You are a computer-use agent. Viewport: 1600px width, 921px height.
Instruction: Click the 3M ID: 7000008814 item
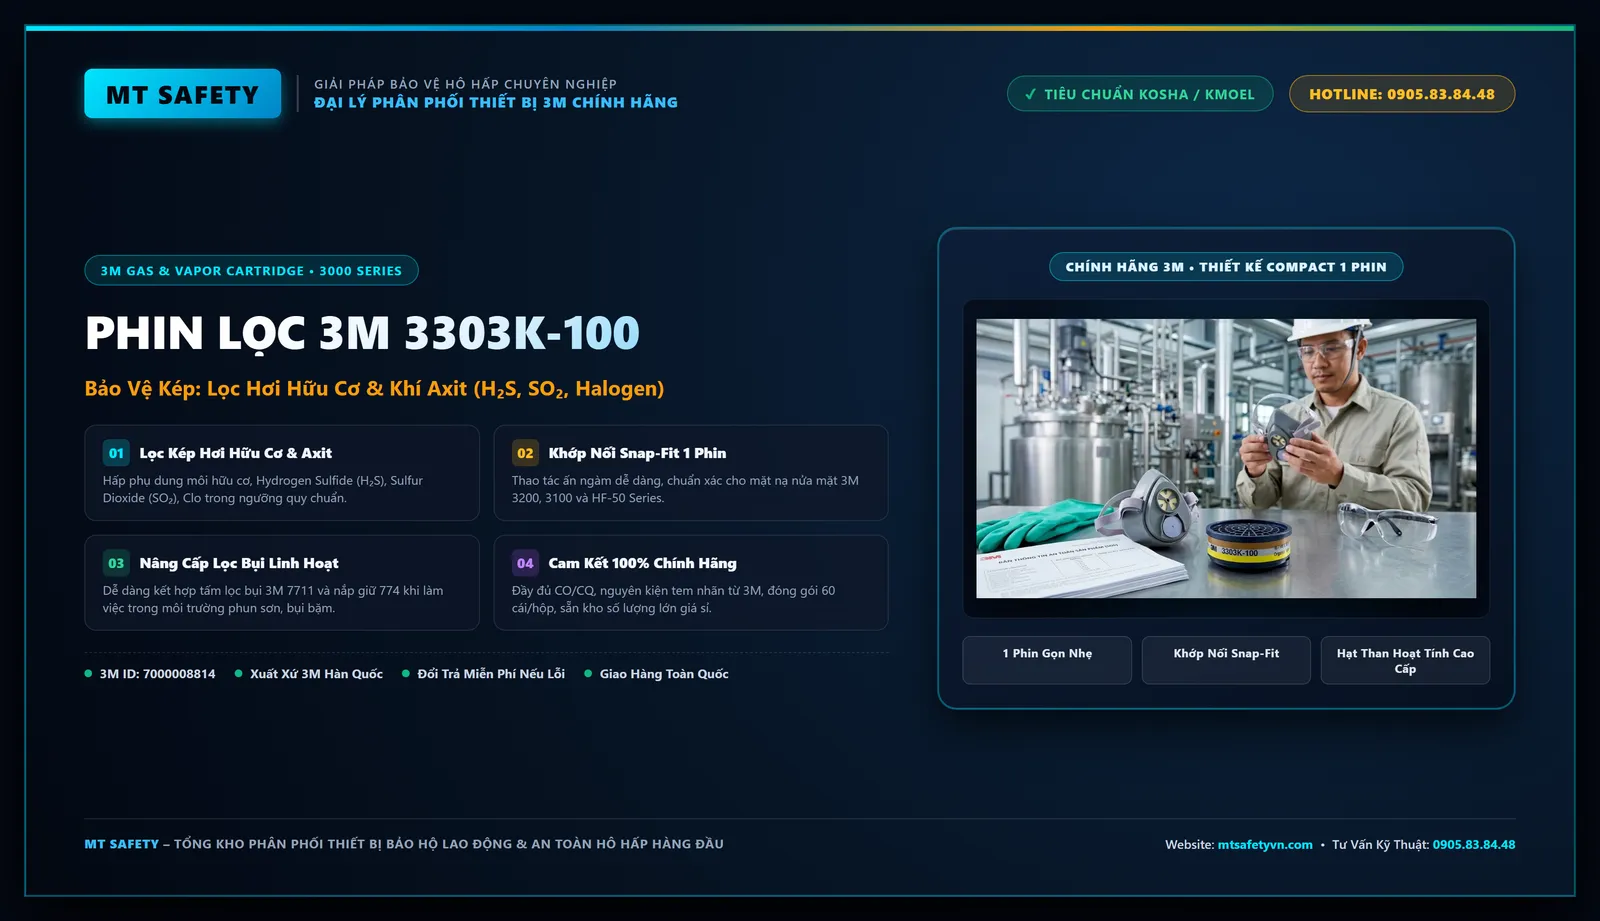150,674
